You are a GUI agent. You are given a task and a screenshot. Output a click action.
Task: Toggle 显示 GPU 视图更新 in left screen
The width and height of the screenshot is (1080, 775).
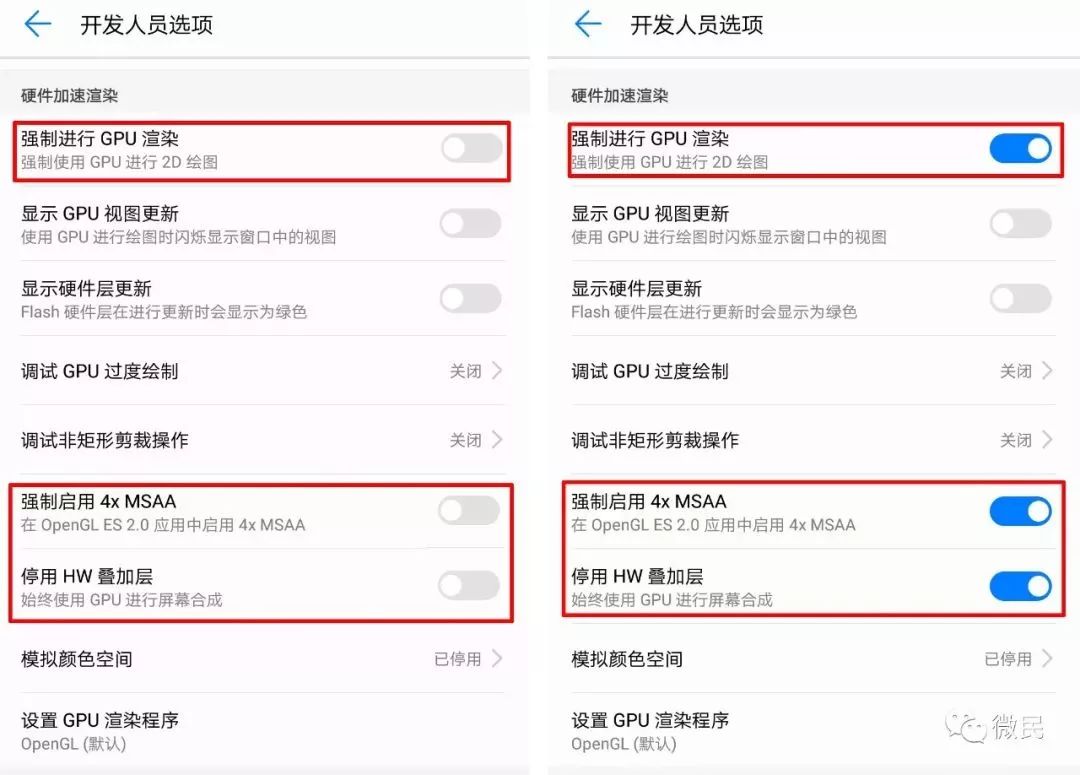pos(471,224)
